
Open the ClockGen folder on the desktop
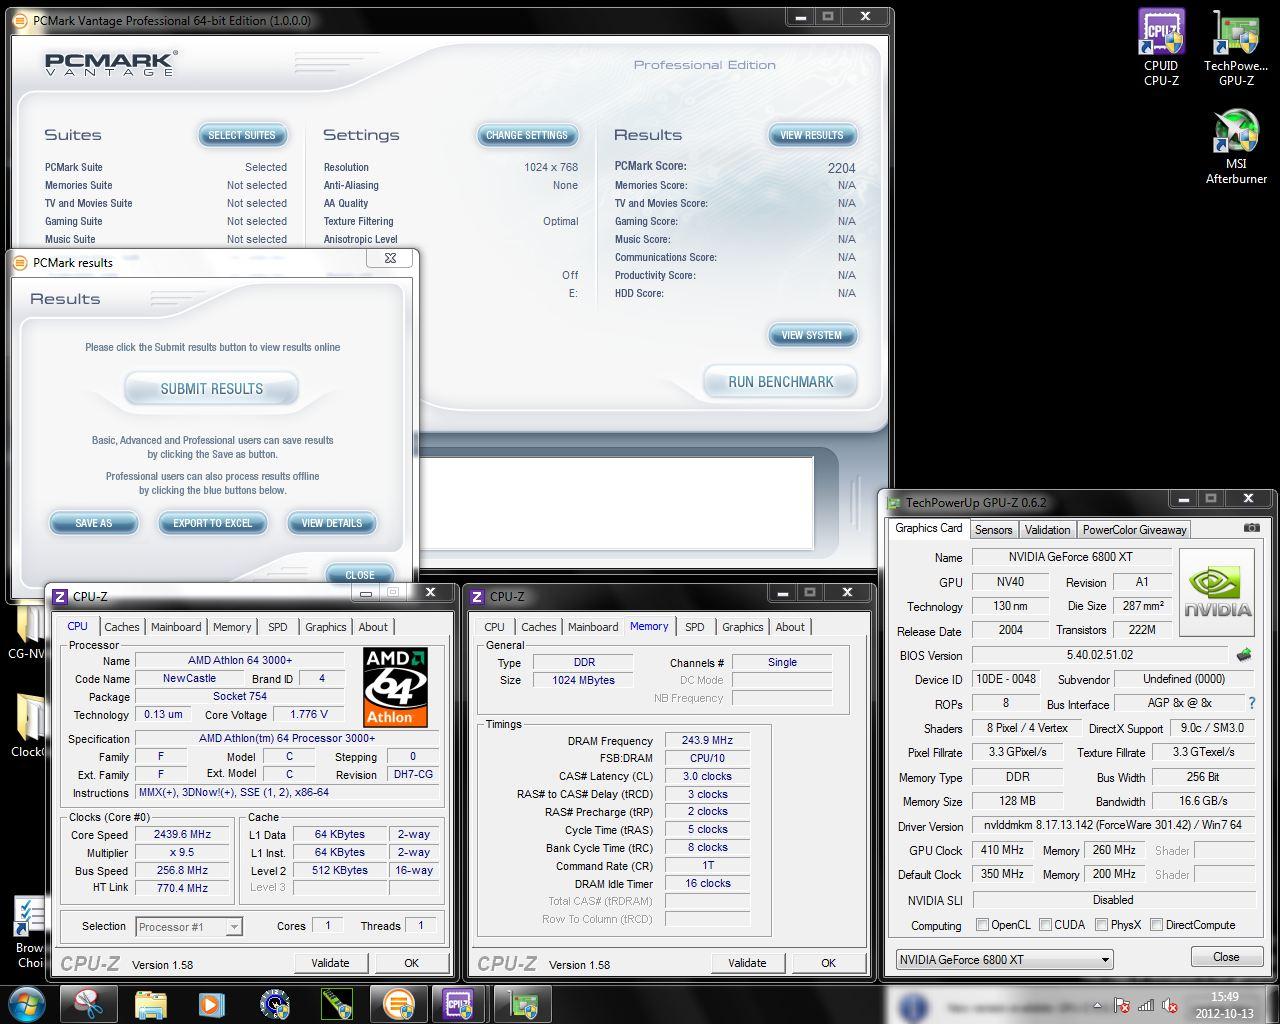pyautogui.click(x=27, y=726)
